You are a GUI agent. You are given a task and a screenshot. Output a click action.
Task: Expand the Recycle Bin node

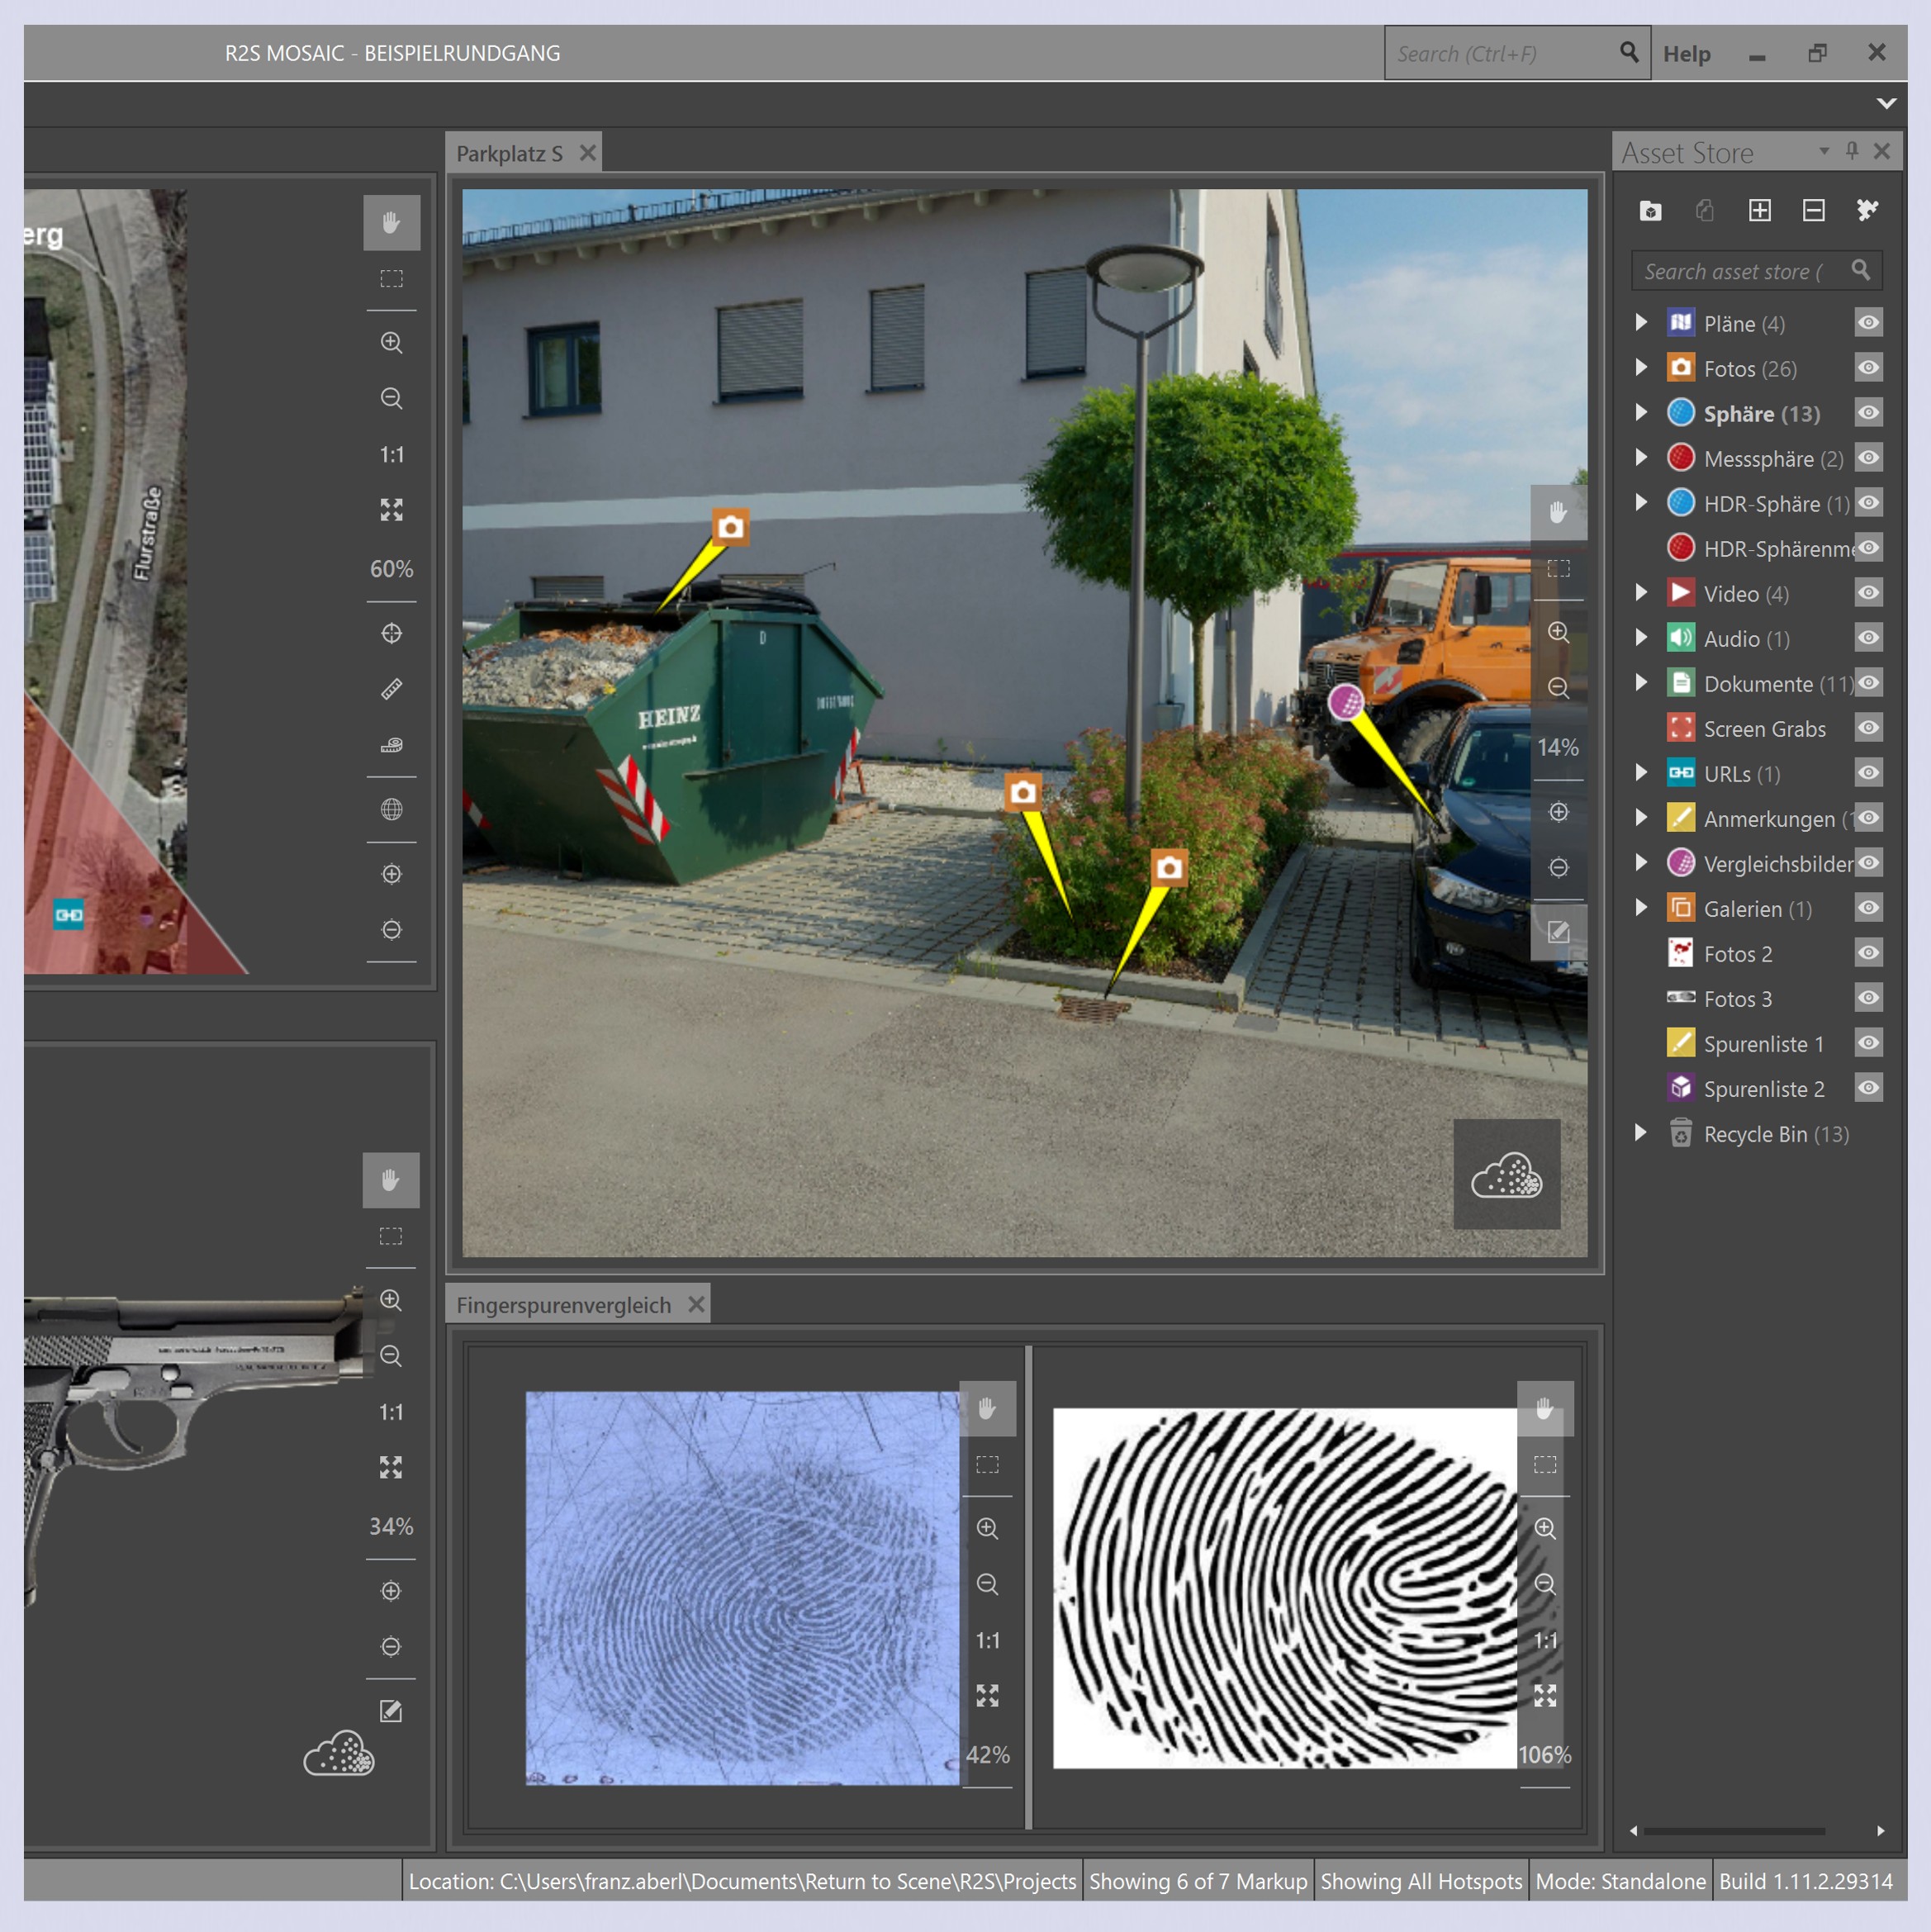(x=1641, y=1133)
